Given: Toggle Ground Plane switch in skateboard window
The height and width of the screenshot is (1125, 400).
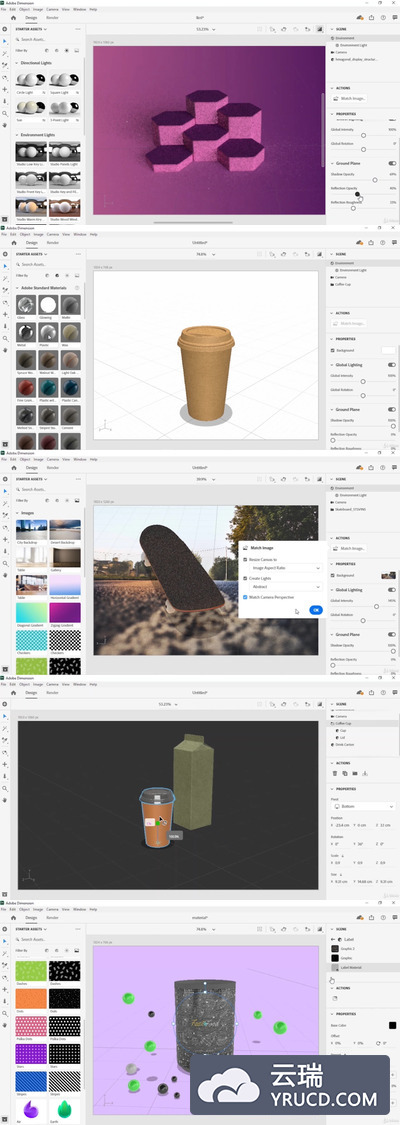Looking at the screenshot, I should 392,634.
